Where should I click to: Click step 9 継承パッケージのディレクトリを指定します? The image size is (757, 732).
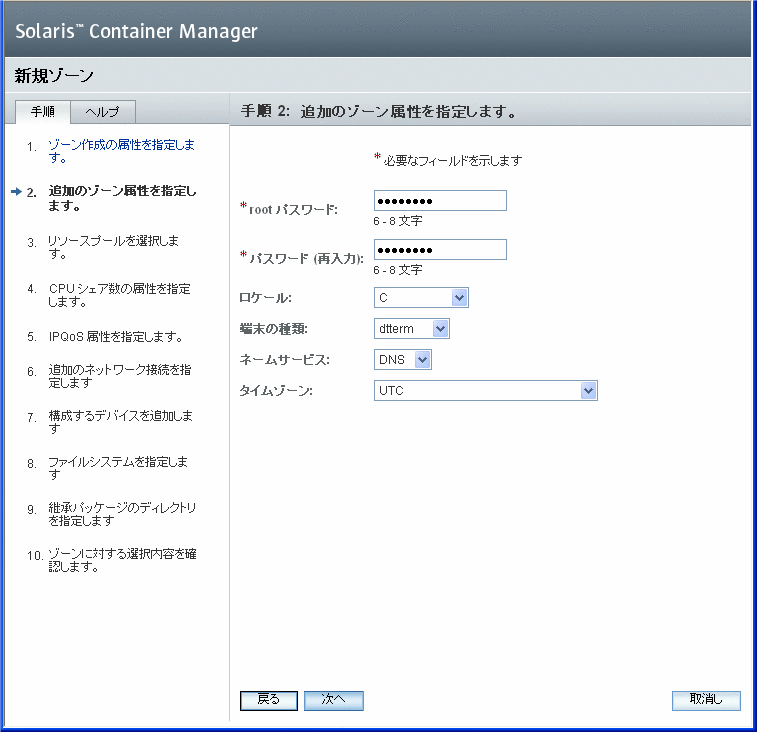point(122,514)
